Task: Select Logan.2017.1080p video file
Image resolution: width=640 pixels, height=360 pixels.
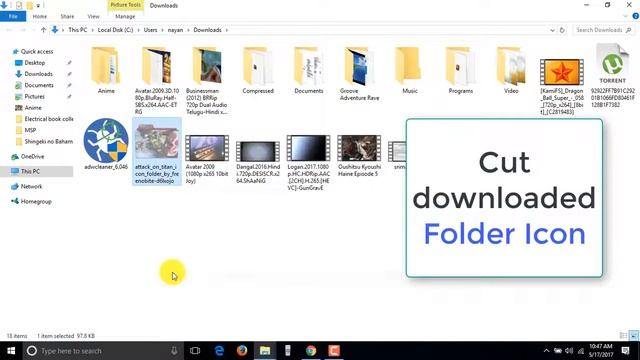Action: [x=309, y=162]
